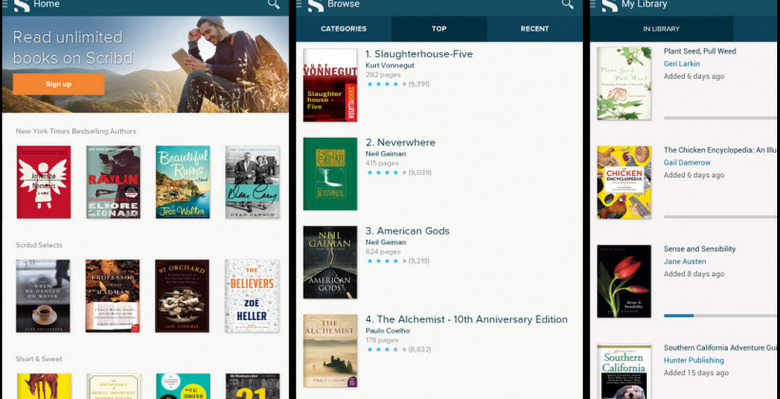Click the title 3. American Gods
The width and height of the screenshot is (780, 399).
click(407, 231)
